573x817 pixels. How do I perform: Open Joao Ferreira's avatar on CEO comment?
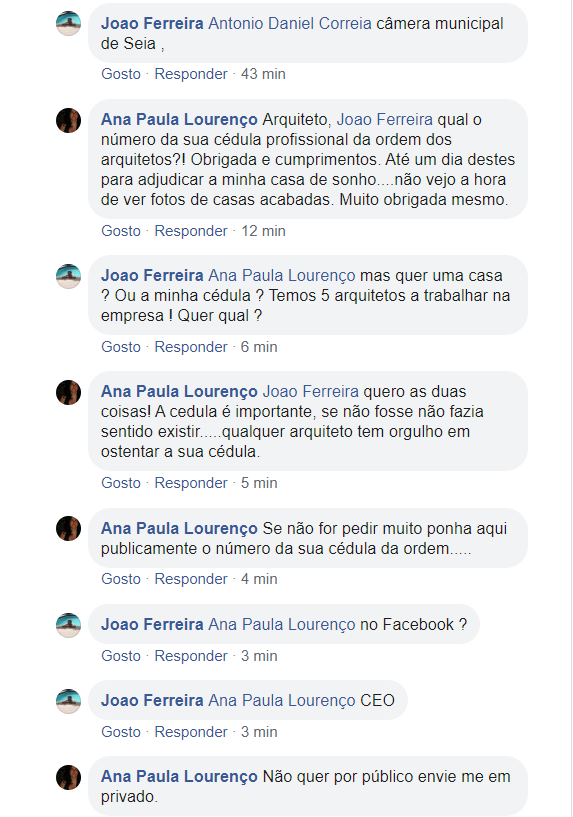pyautogui.click(x=68, y=701)
